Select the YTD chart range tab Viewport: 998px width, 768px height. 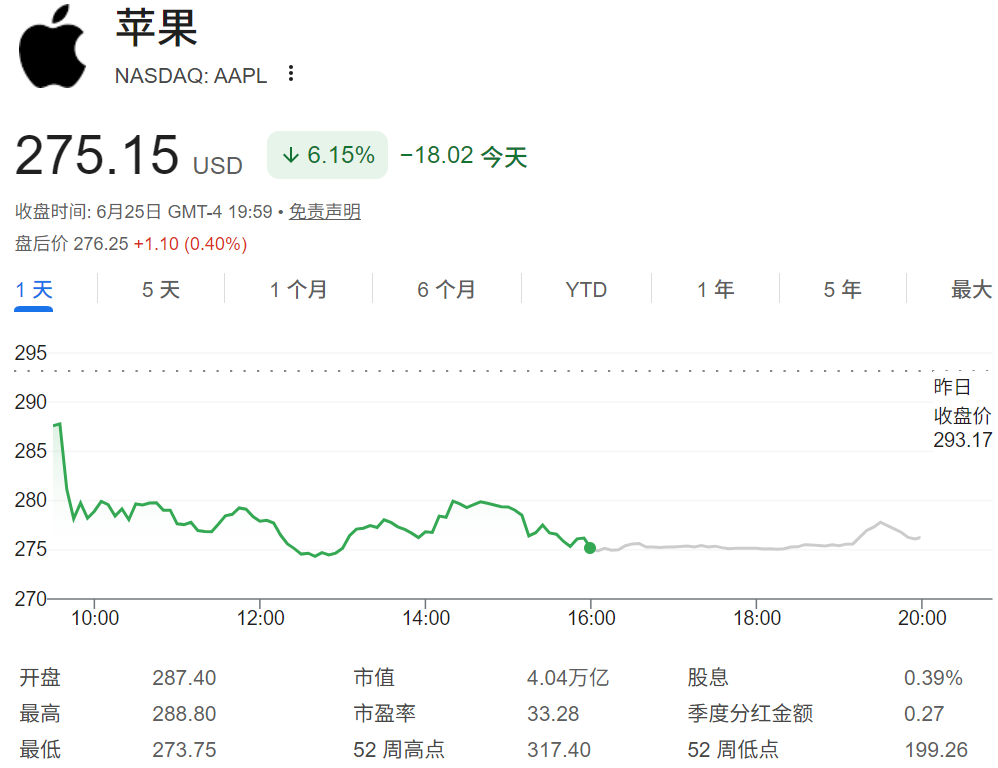pyautogui.click(x=586, y=290)
